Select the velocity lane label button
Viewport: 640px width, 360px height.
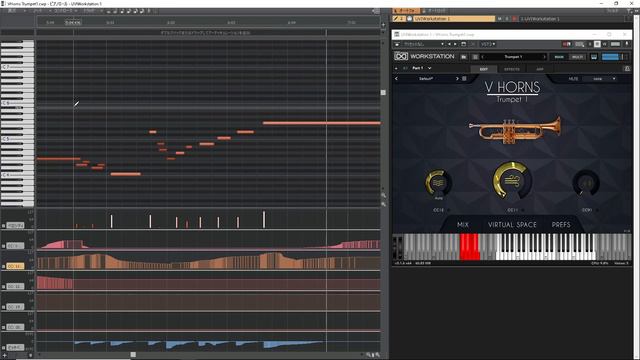(x=16, y=225)
